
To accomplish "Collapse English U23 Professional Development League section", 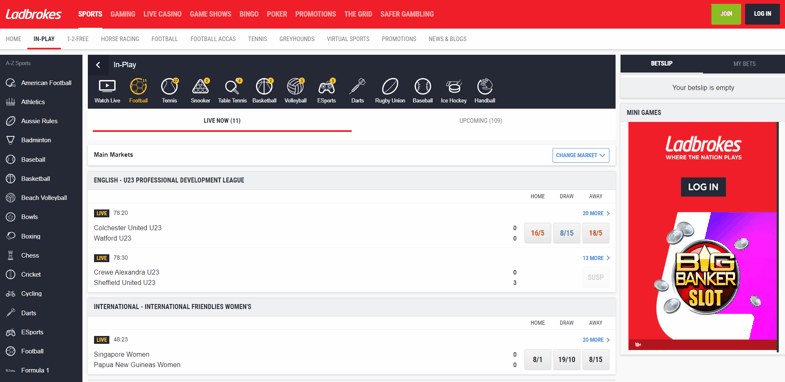I will point(351,180).
